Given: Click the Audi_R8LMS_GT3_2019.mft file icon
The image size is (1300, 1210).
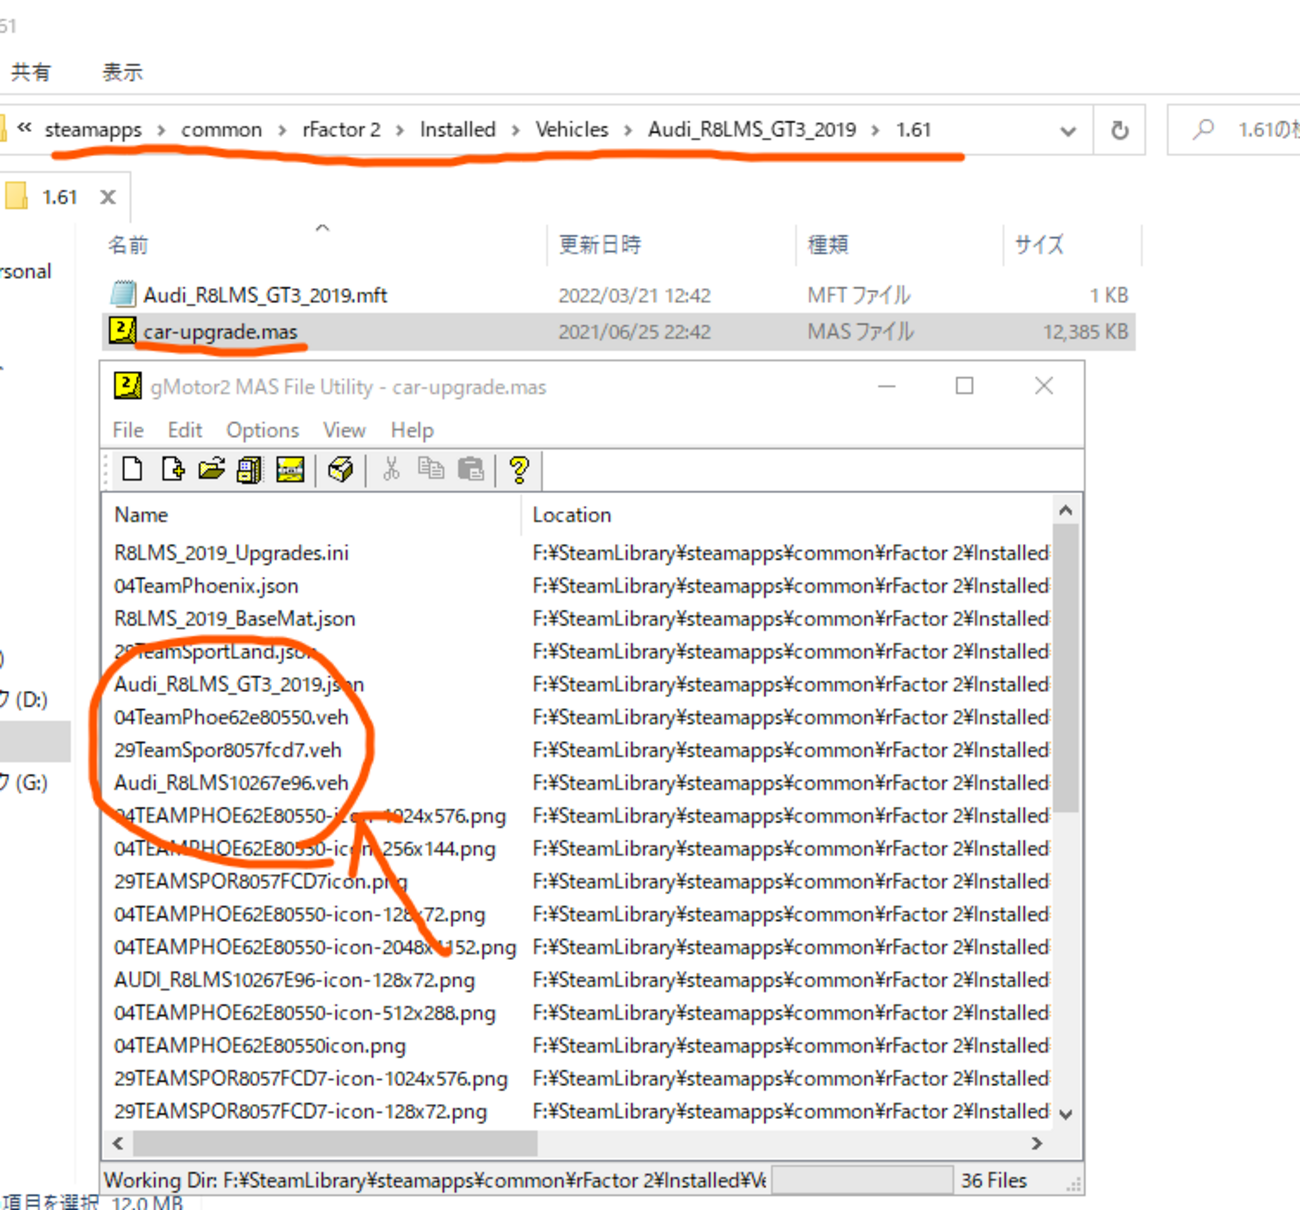Looking at the screenshot, I should (123, 294).
